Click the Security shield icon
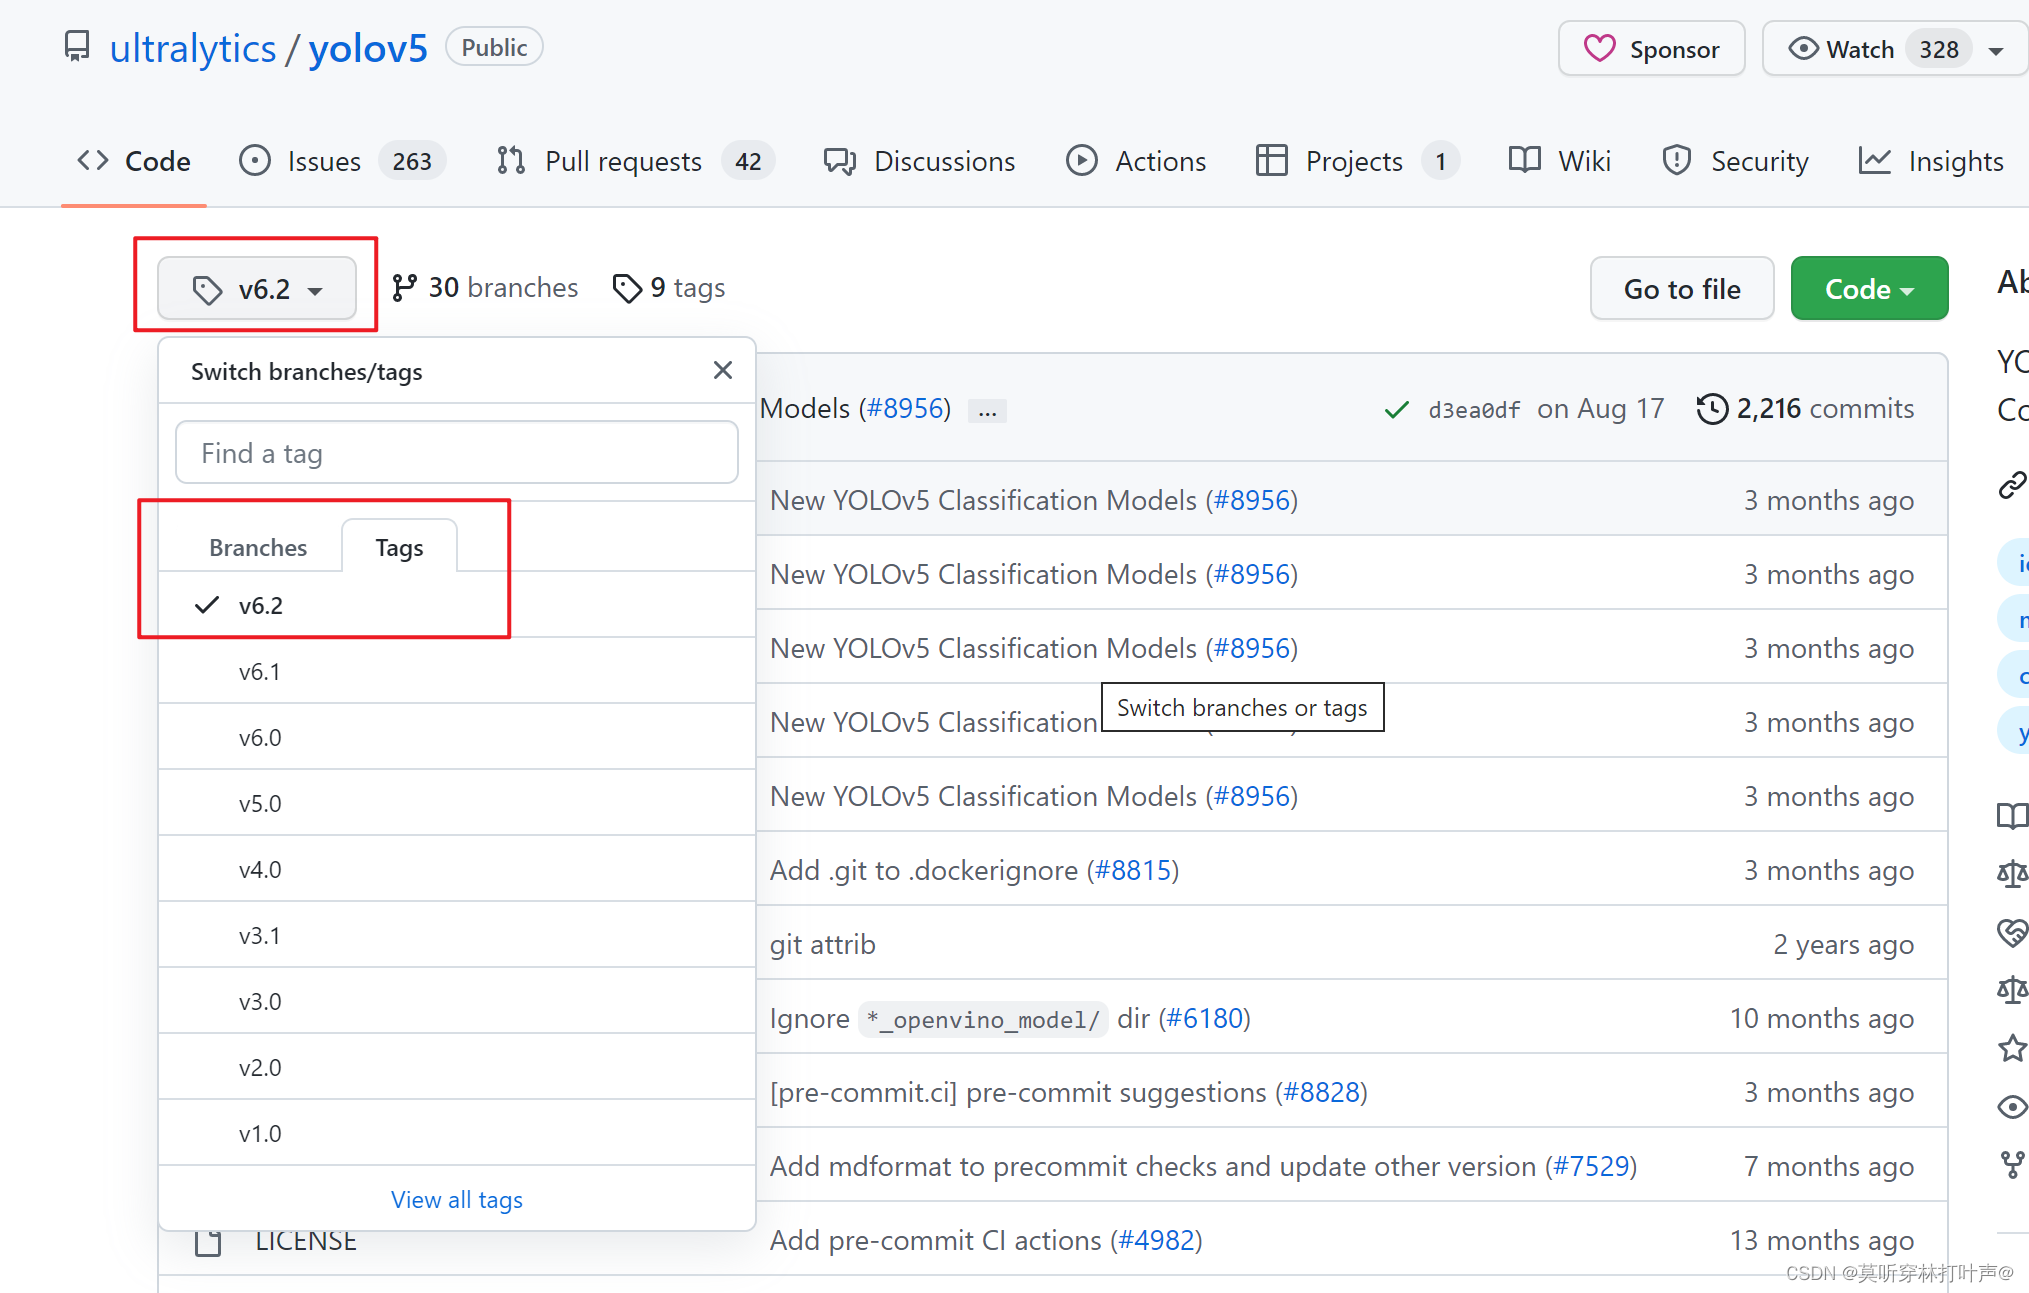Image resolution: width=2029 pixels, height=1293 pixels. coord(1677,160)
